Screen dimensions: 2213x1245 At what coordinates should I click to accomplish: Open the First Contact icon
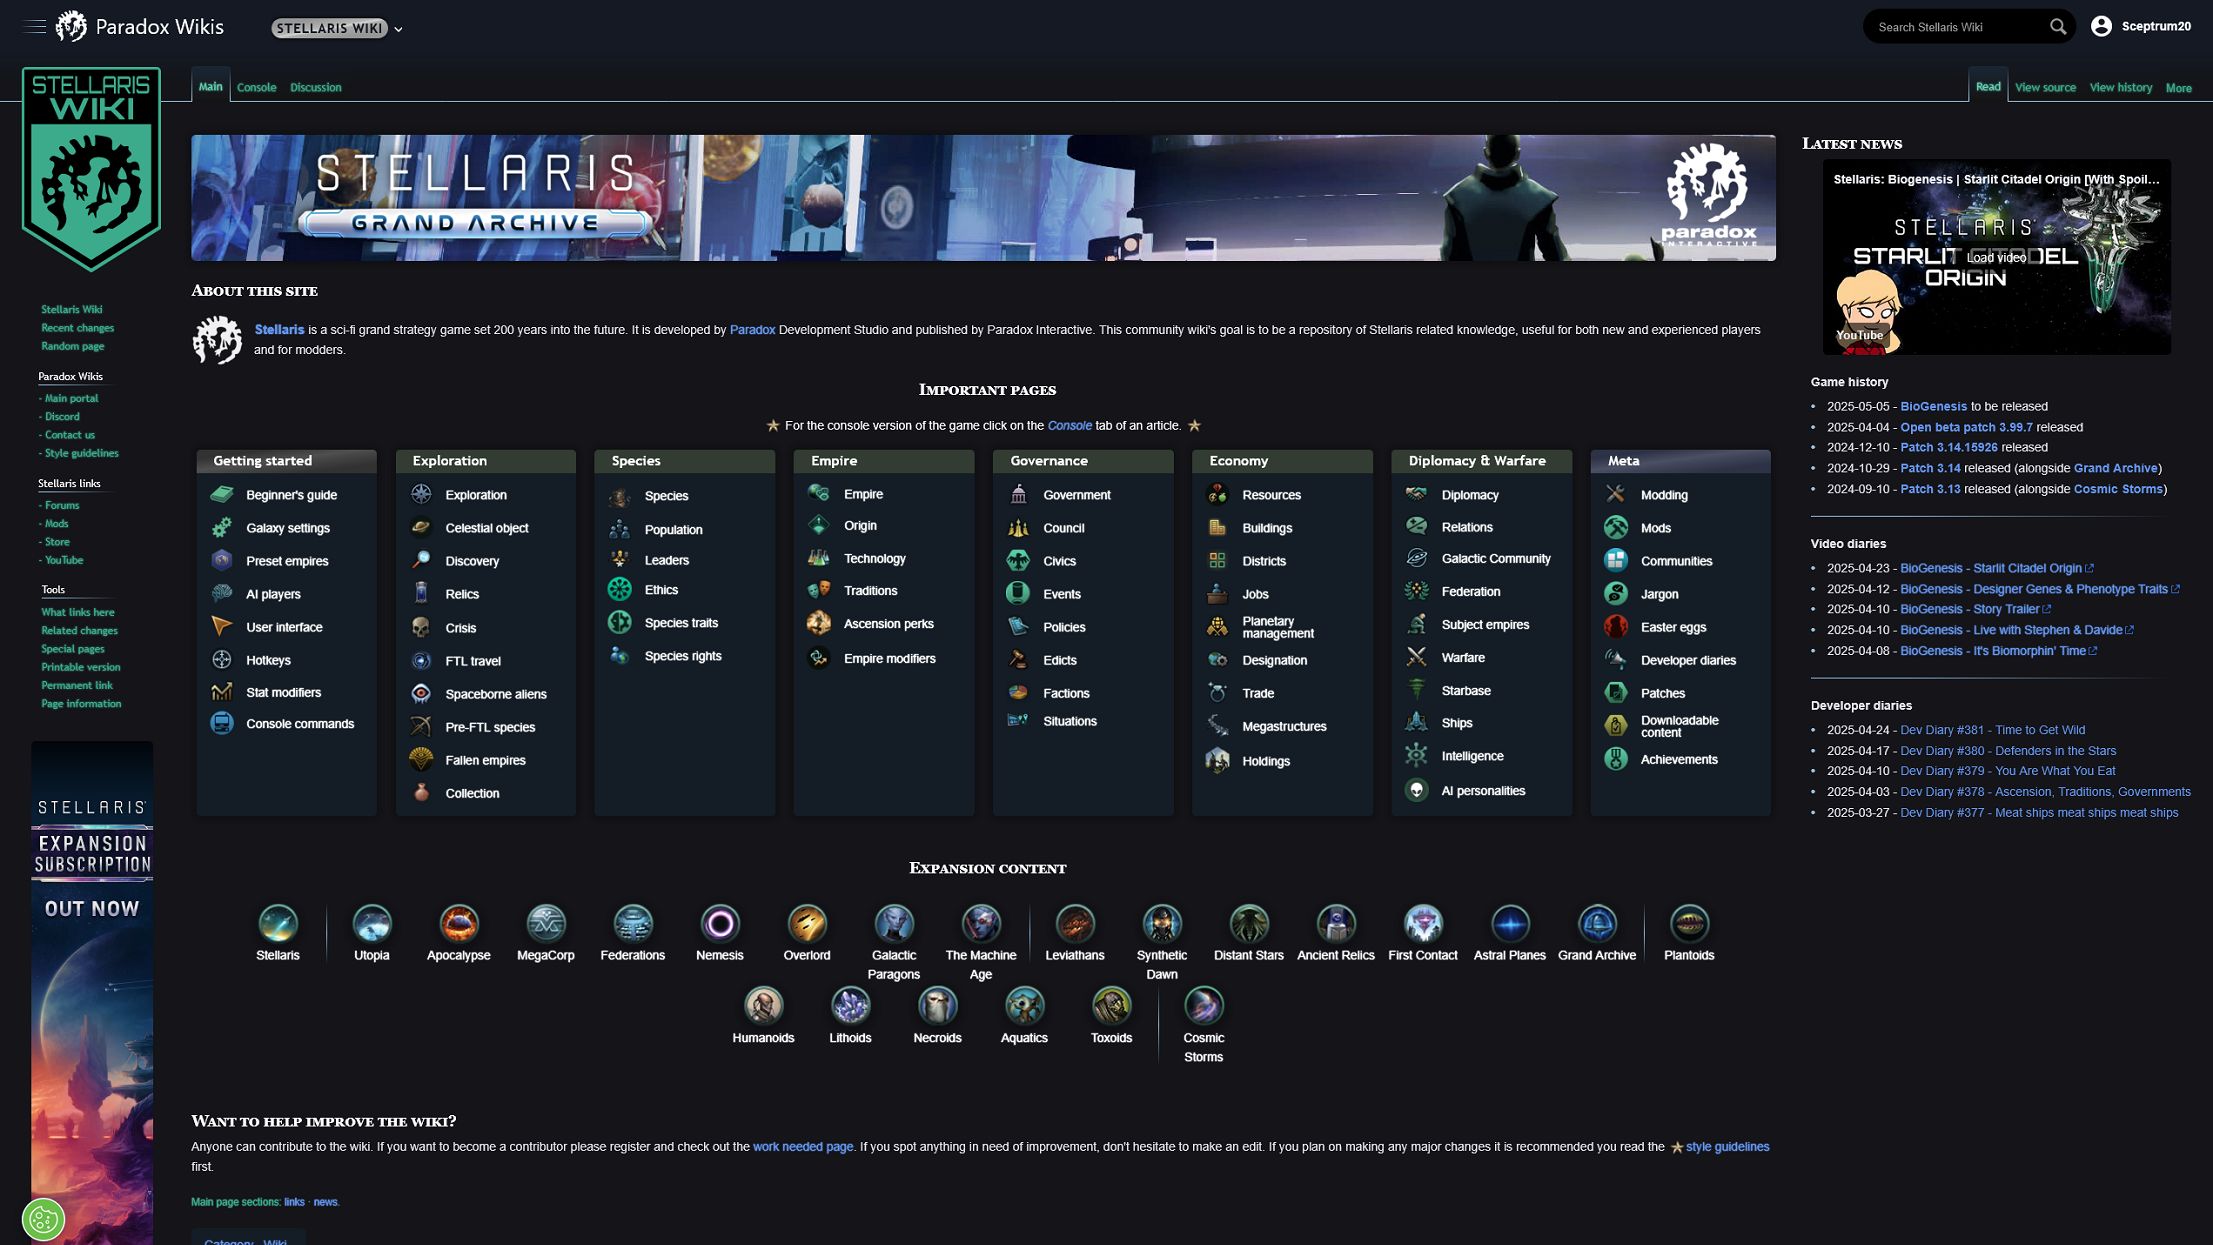1423,923
